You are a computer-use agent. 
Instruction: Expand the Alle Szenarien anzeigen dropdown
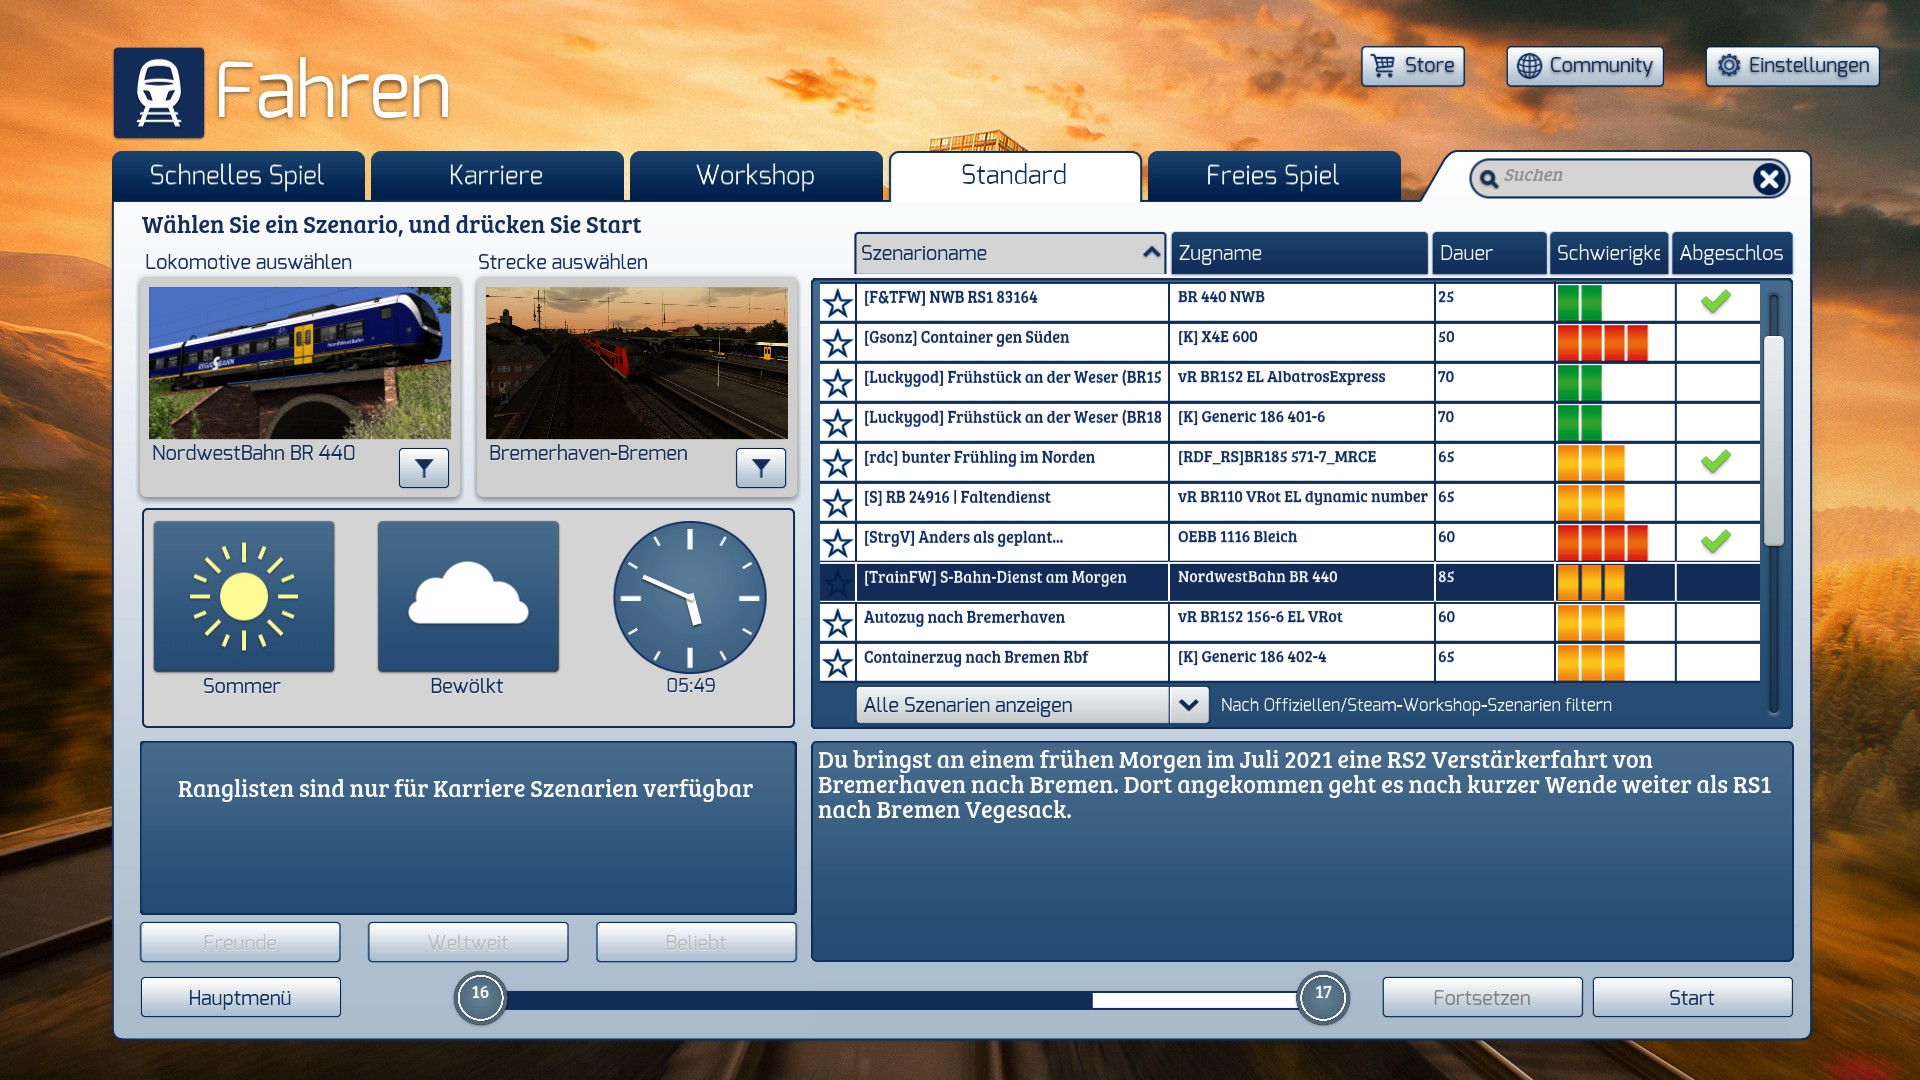tap(1188, 705)
